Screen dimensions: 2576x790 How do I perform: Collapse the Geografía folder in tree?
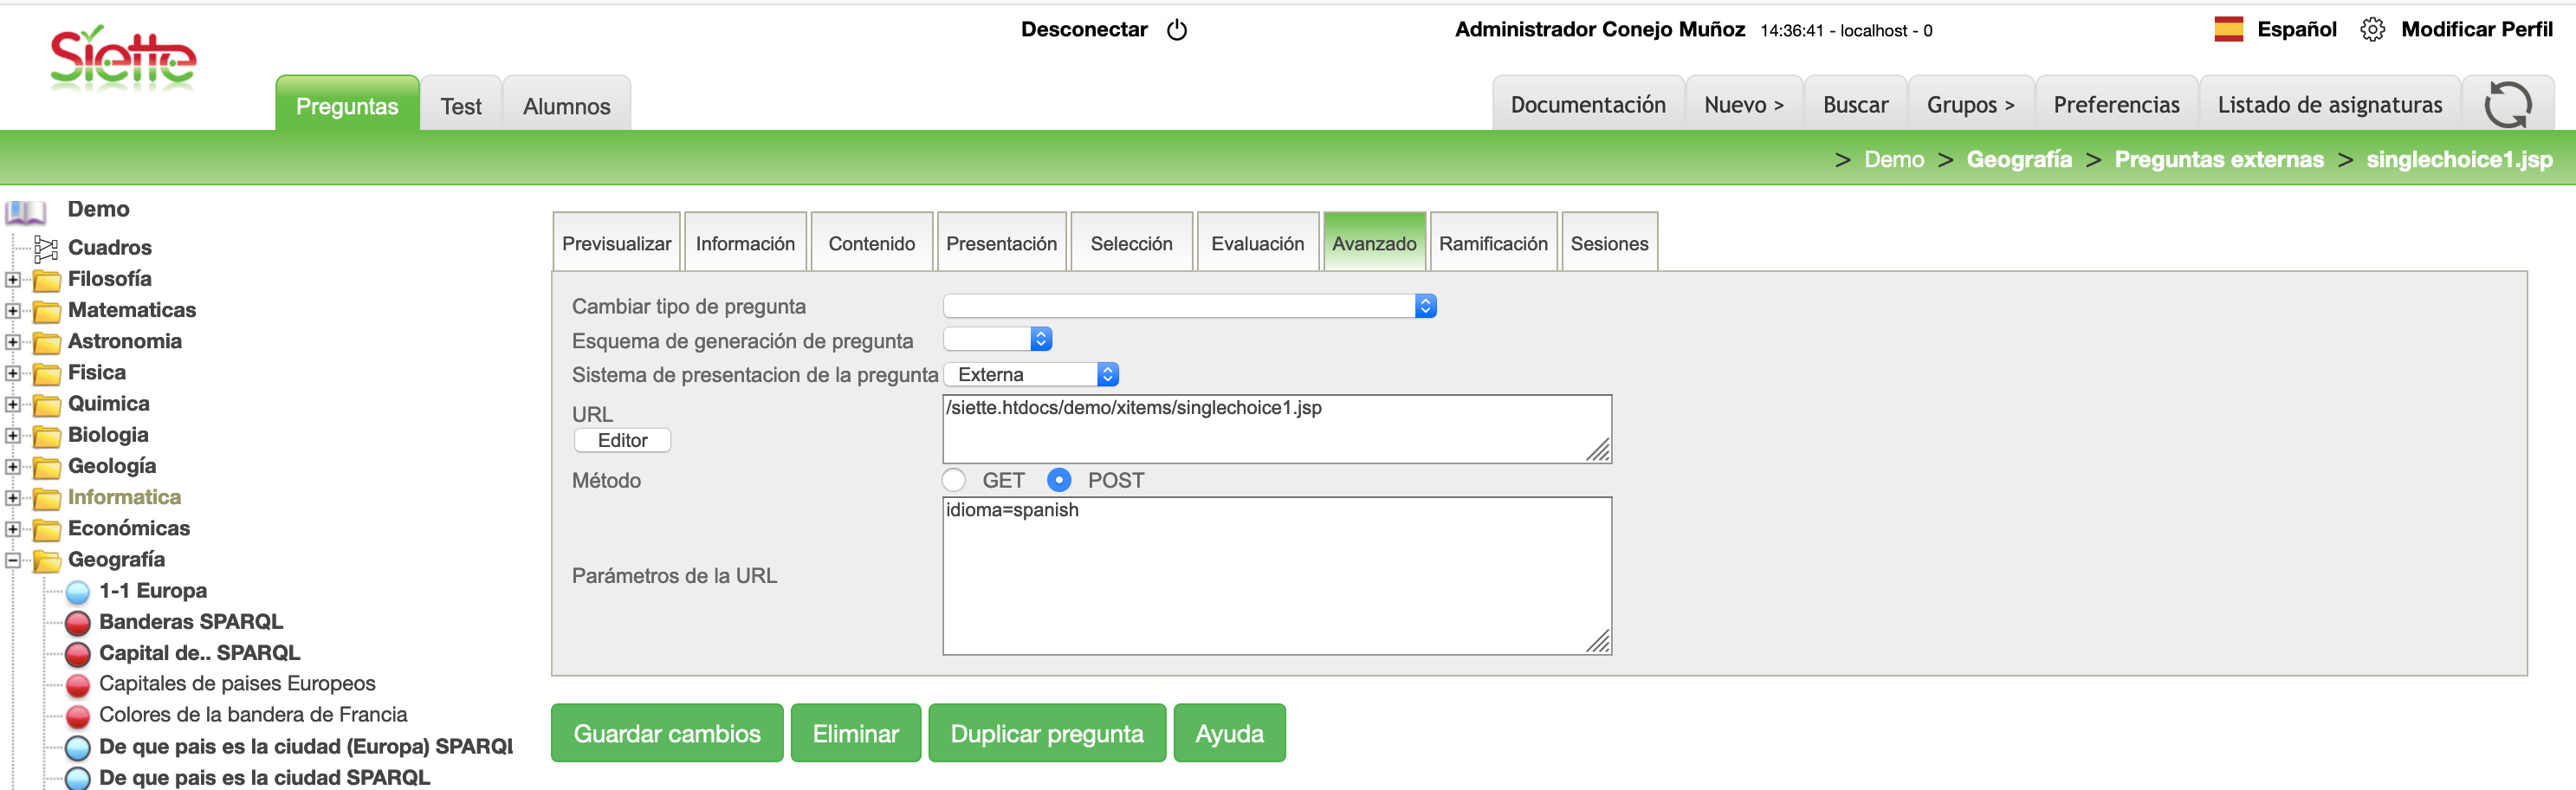pos(13,560)
